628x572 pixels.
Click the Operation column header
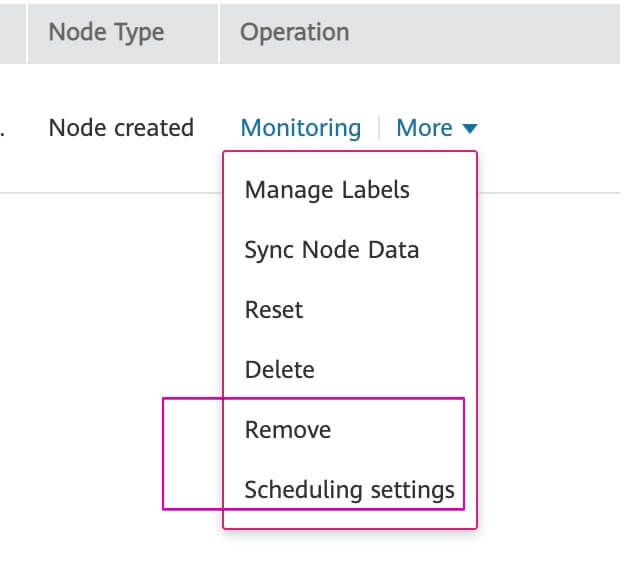[294, 32]
